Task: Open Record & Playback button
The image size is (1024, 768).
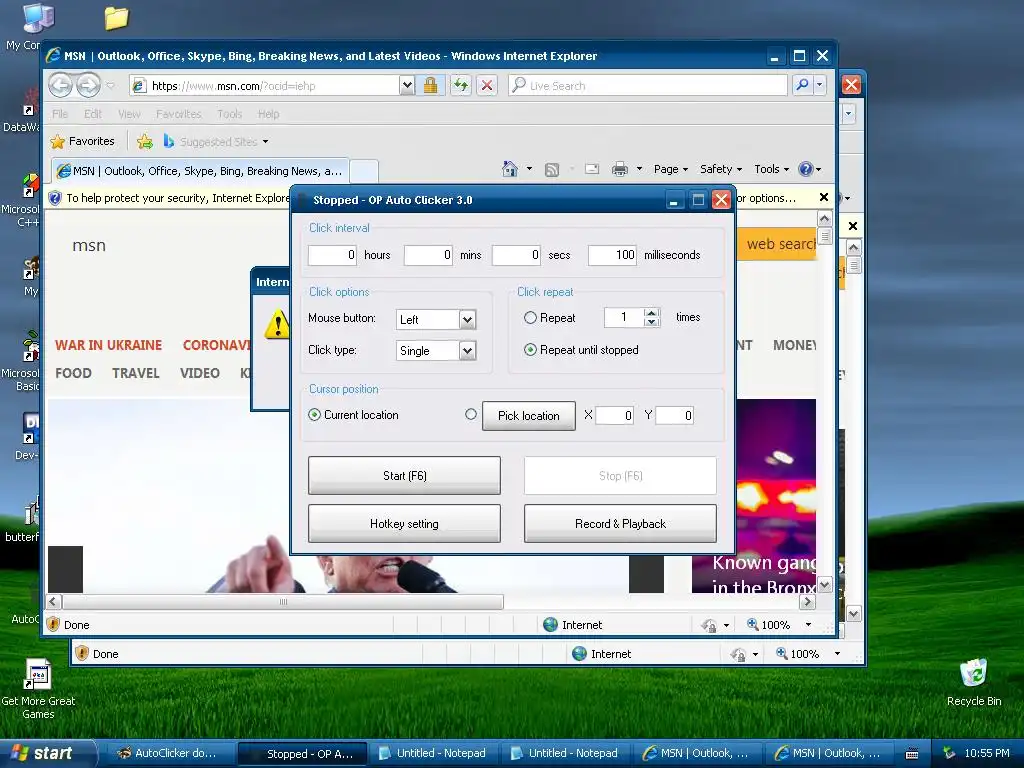Action: [x=620, y=524]
